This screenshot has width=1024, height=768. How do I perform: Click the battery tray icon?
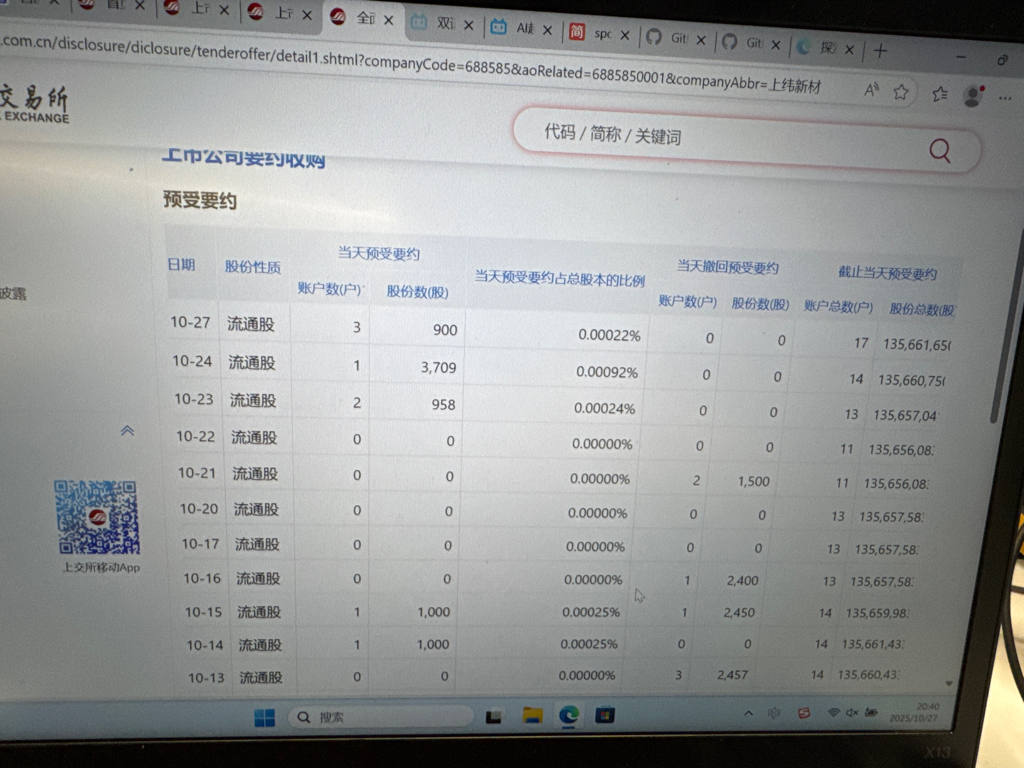[871, 712]
